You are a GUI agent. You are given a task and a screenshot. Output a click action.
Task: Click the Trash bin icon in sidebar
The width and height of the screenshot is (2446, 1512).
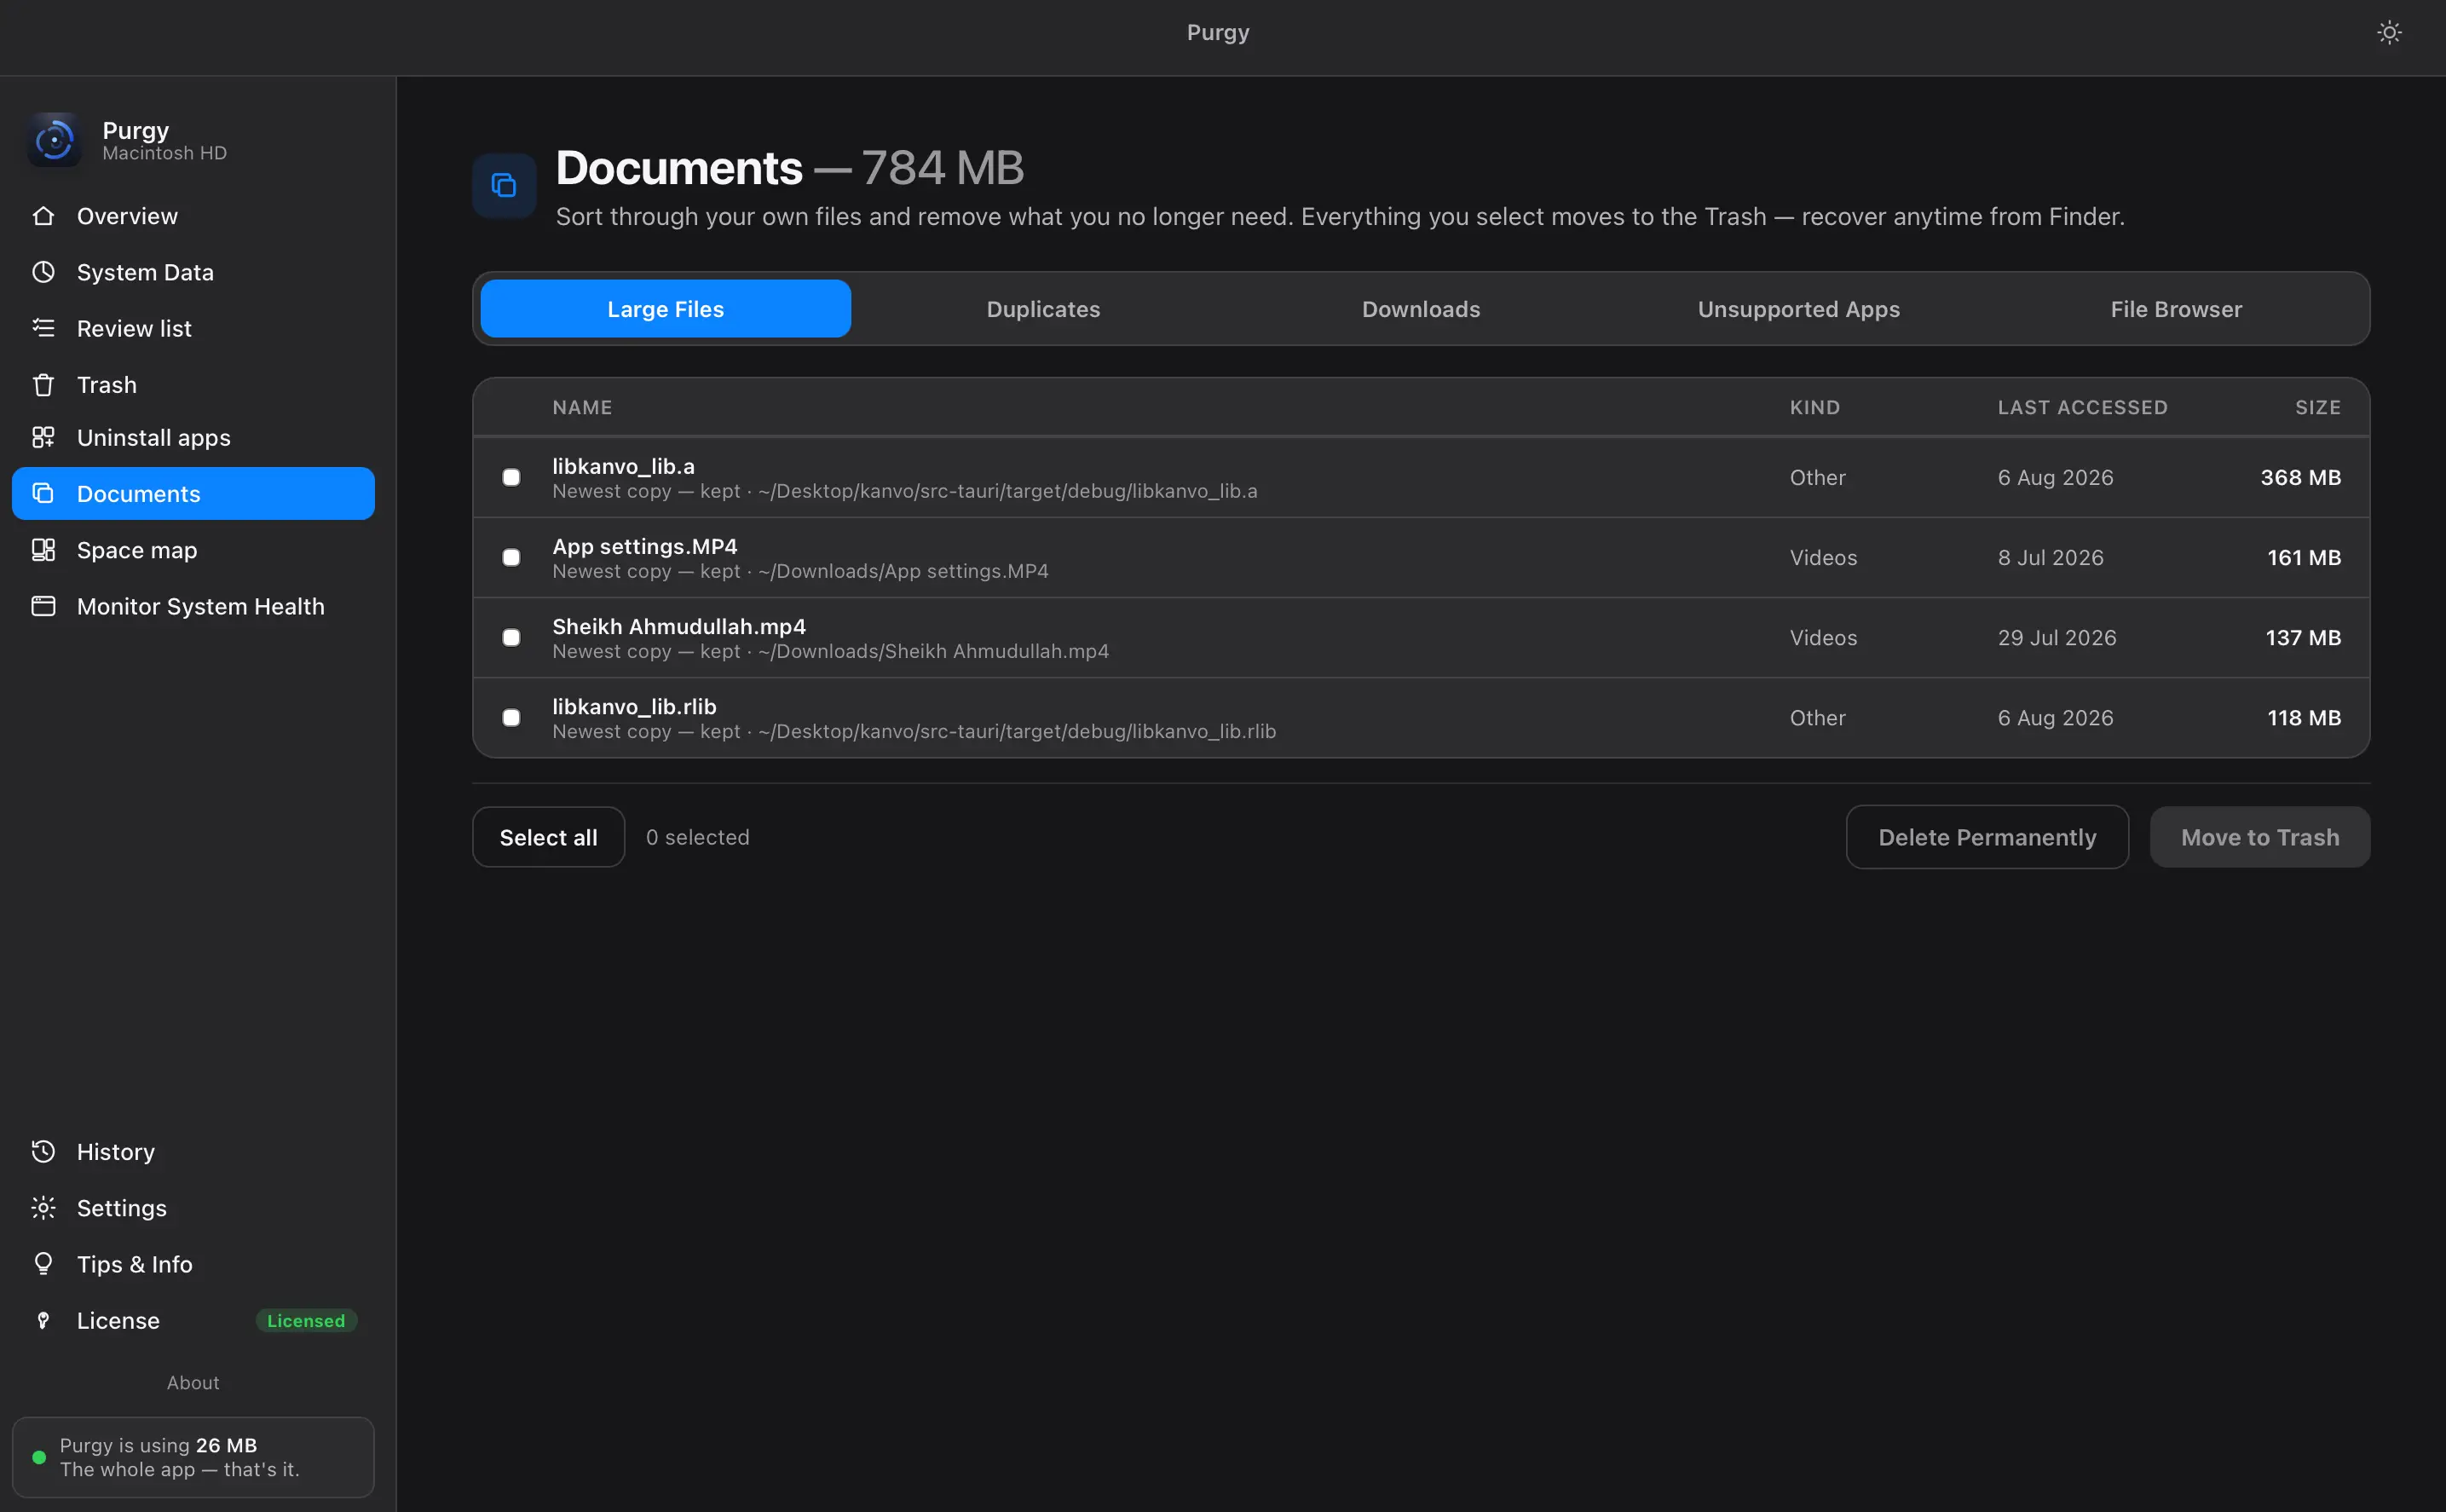(x=43, y=385)
